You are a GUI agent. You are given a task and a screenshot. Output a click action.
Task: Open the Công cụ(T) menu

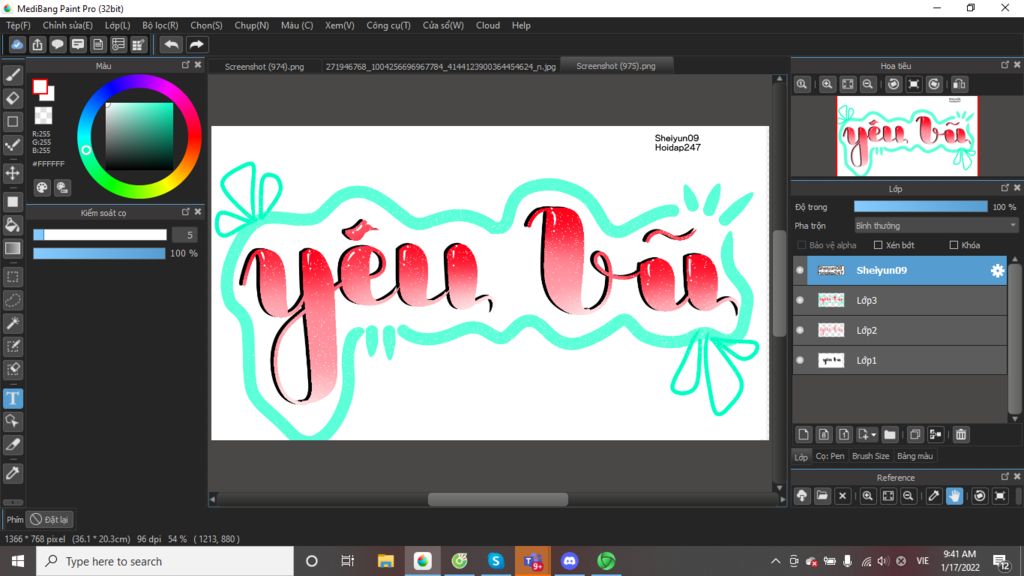[388, 25]
